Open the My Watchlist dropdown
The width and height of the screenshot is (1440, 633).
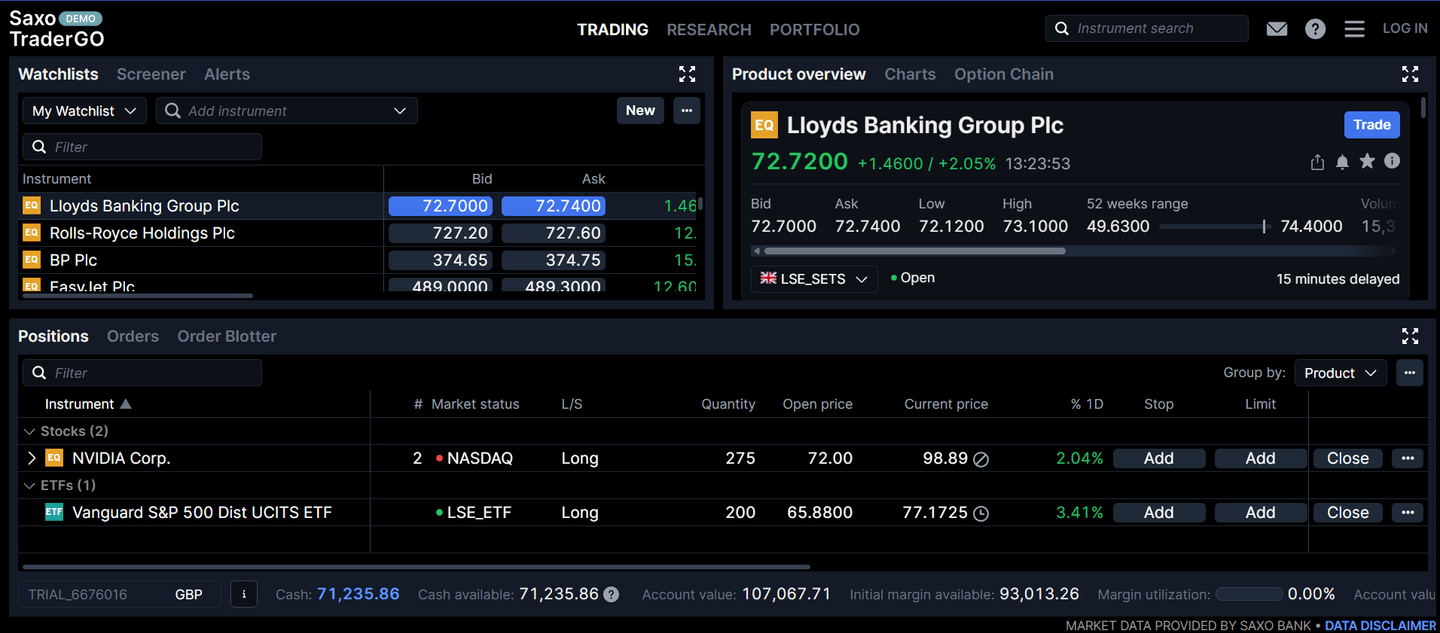[x=84, y=110]
